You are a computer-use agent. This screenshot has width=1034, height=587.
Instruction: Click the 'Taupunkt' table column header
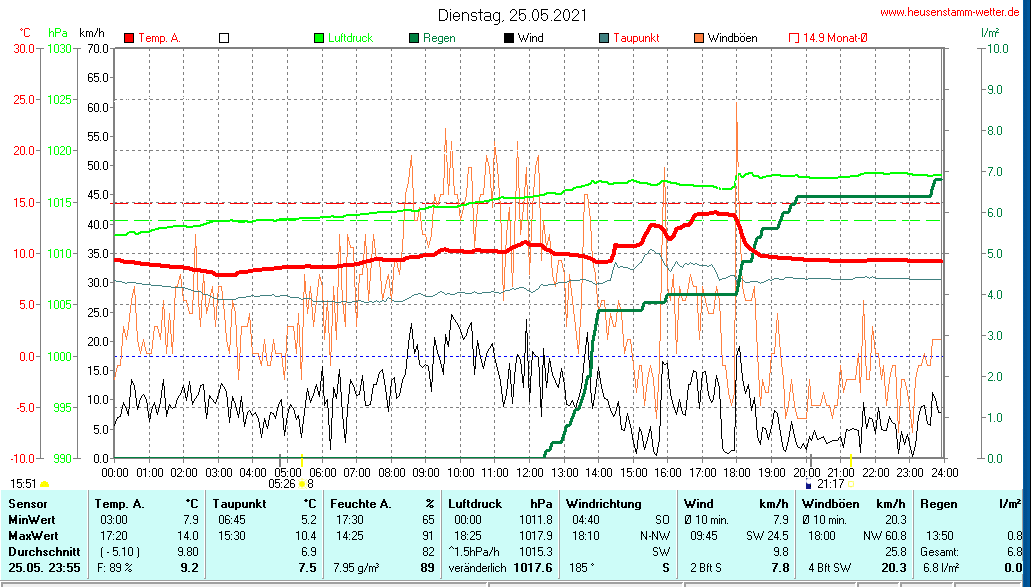(x=239, y=504)
